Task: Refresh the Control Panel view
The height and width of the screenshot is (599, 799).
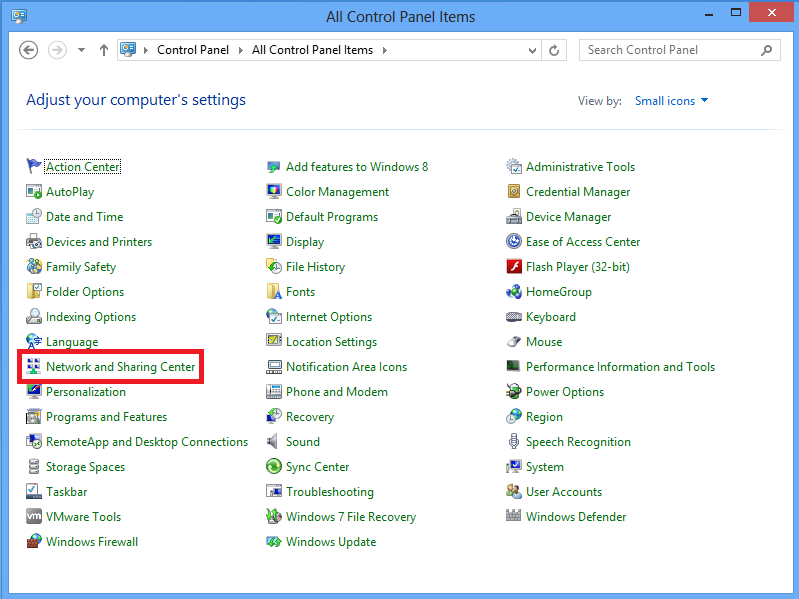Action: [x=554, y=50]
